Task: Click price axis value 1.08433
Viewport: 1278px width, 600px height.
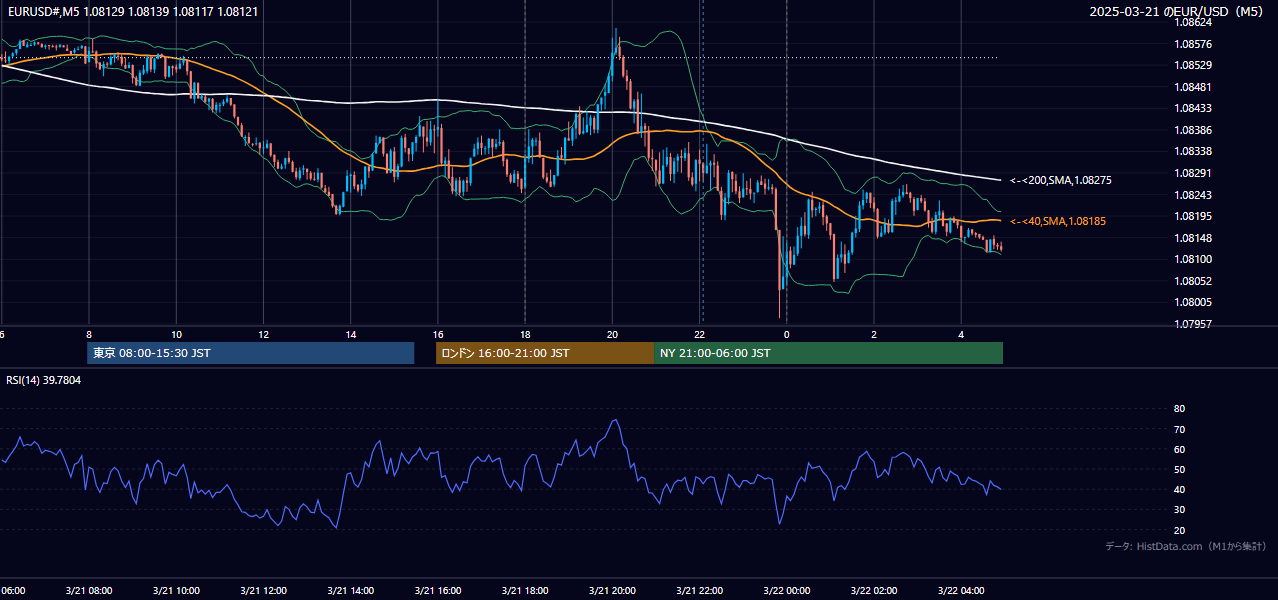Action: click(x=1193, y=108)
